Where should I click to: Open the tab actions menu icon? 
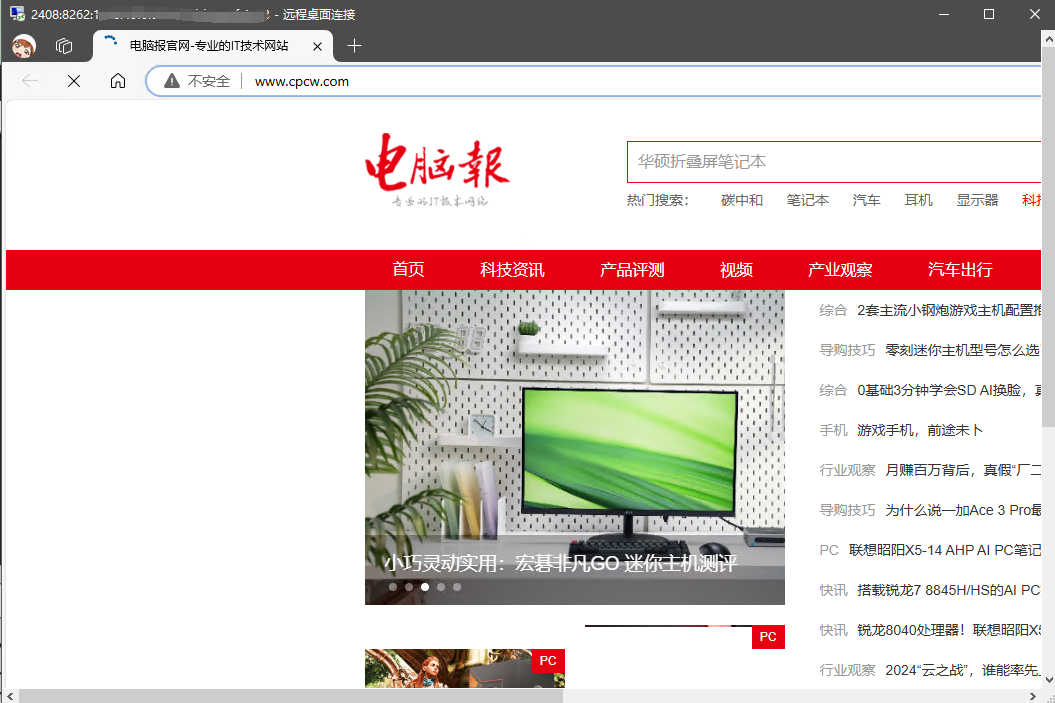coord(64,46)
